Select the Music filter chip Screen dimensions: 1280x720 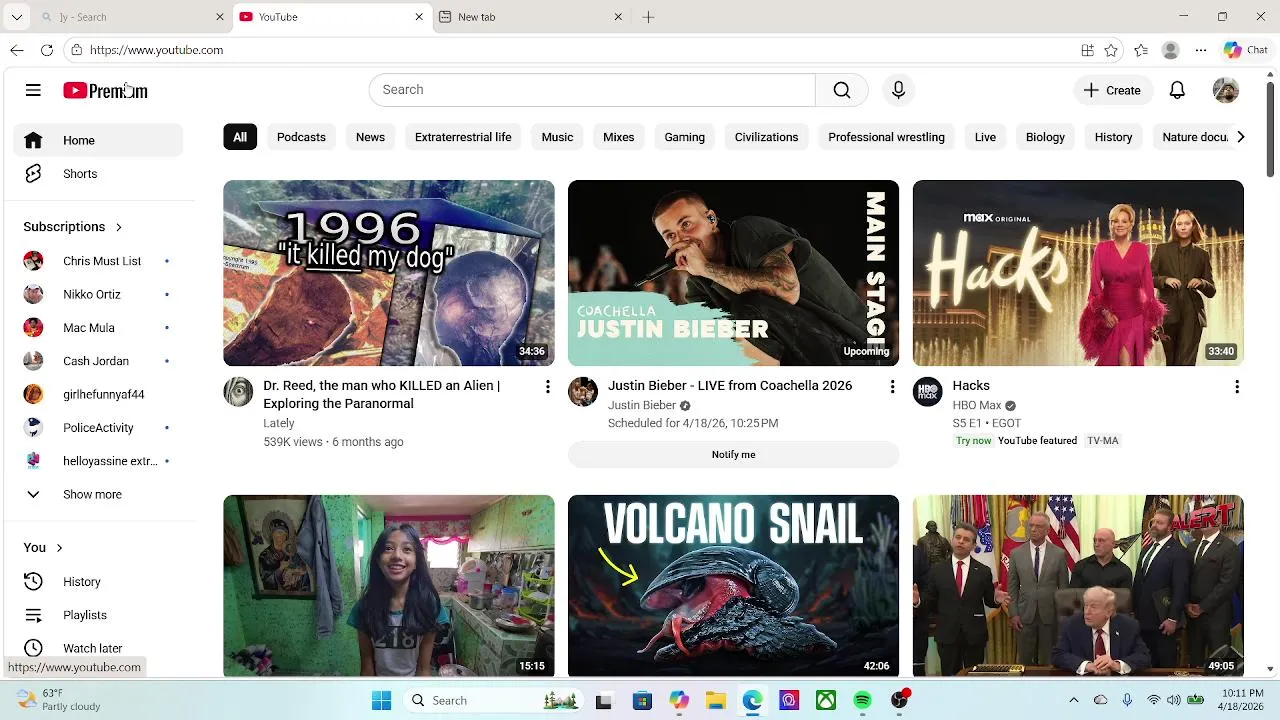[557, 137]
